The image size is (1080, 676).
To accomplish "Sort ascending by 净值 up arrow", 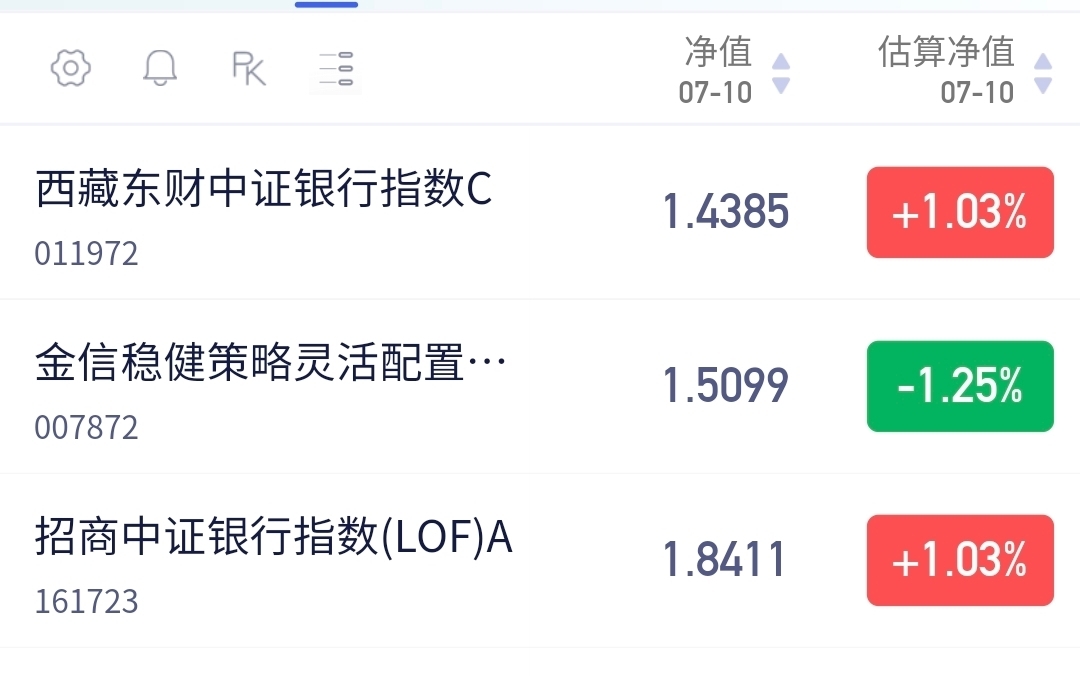I will click(780, 61).
